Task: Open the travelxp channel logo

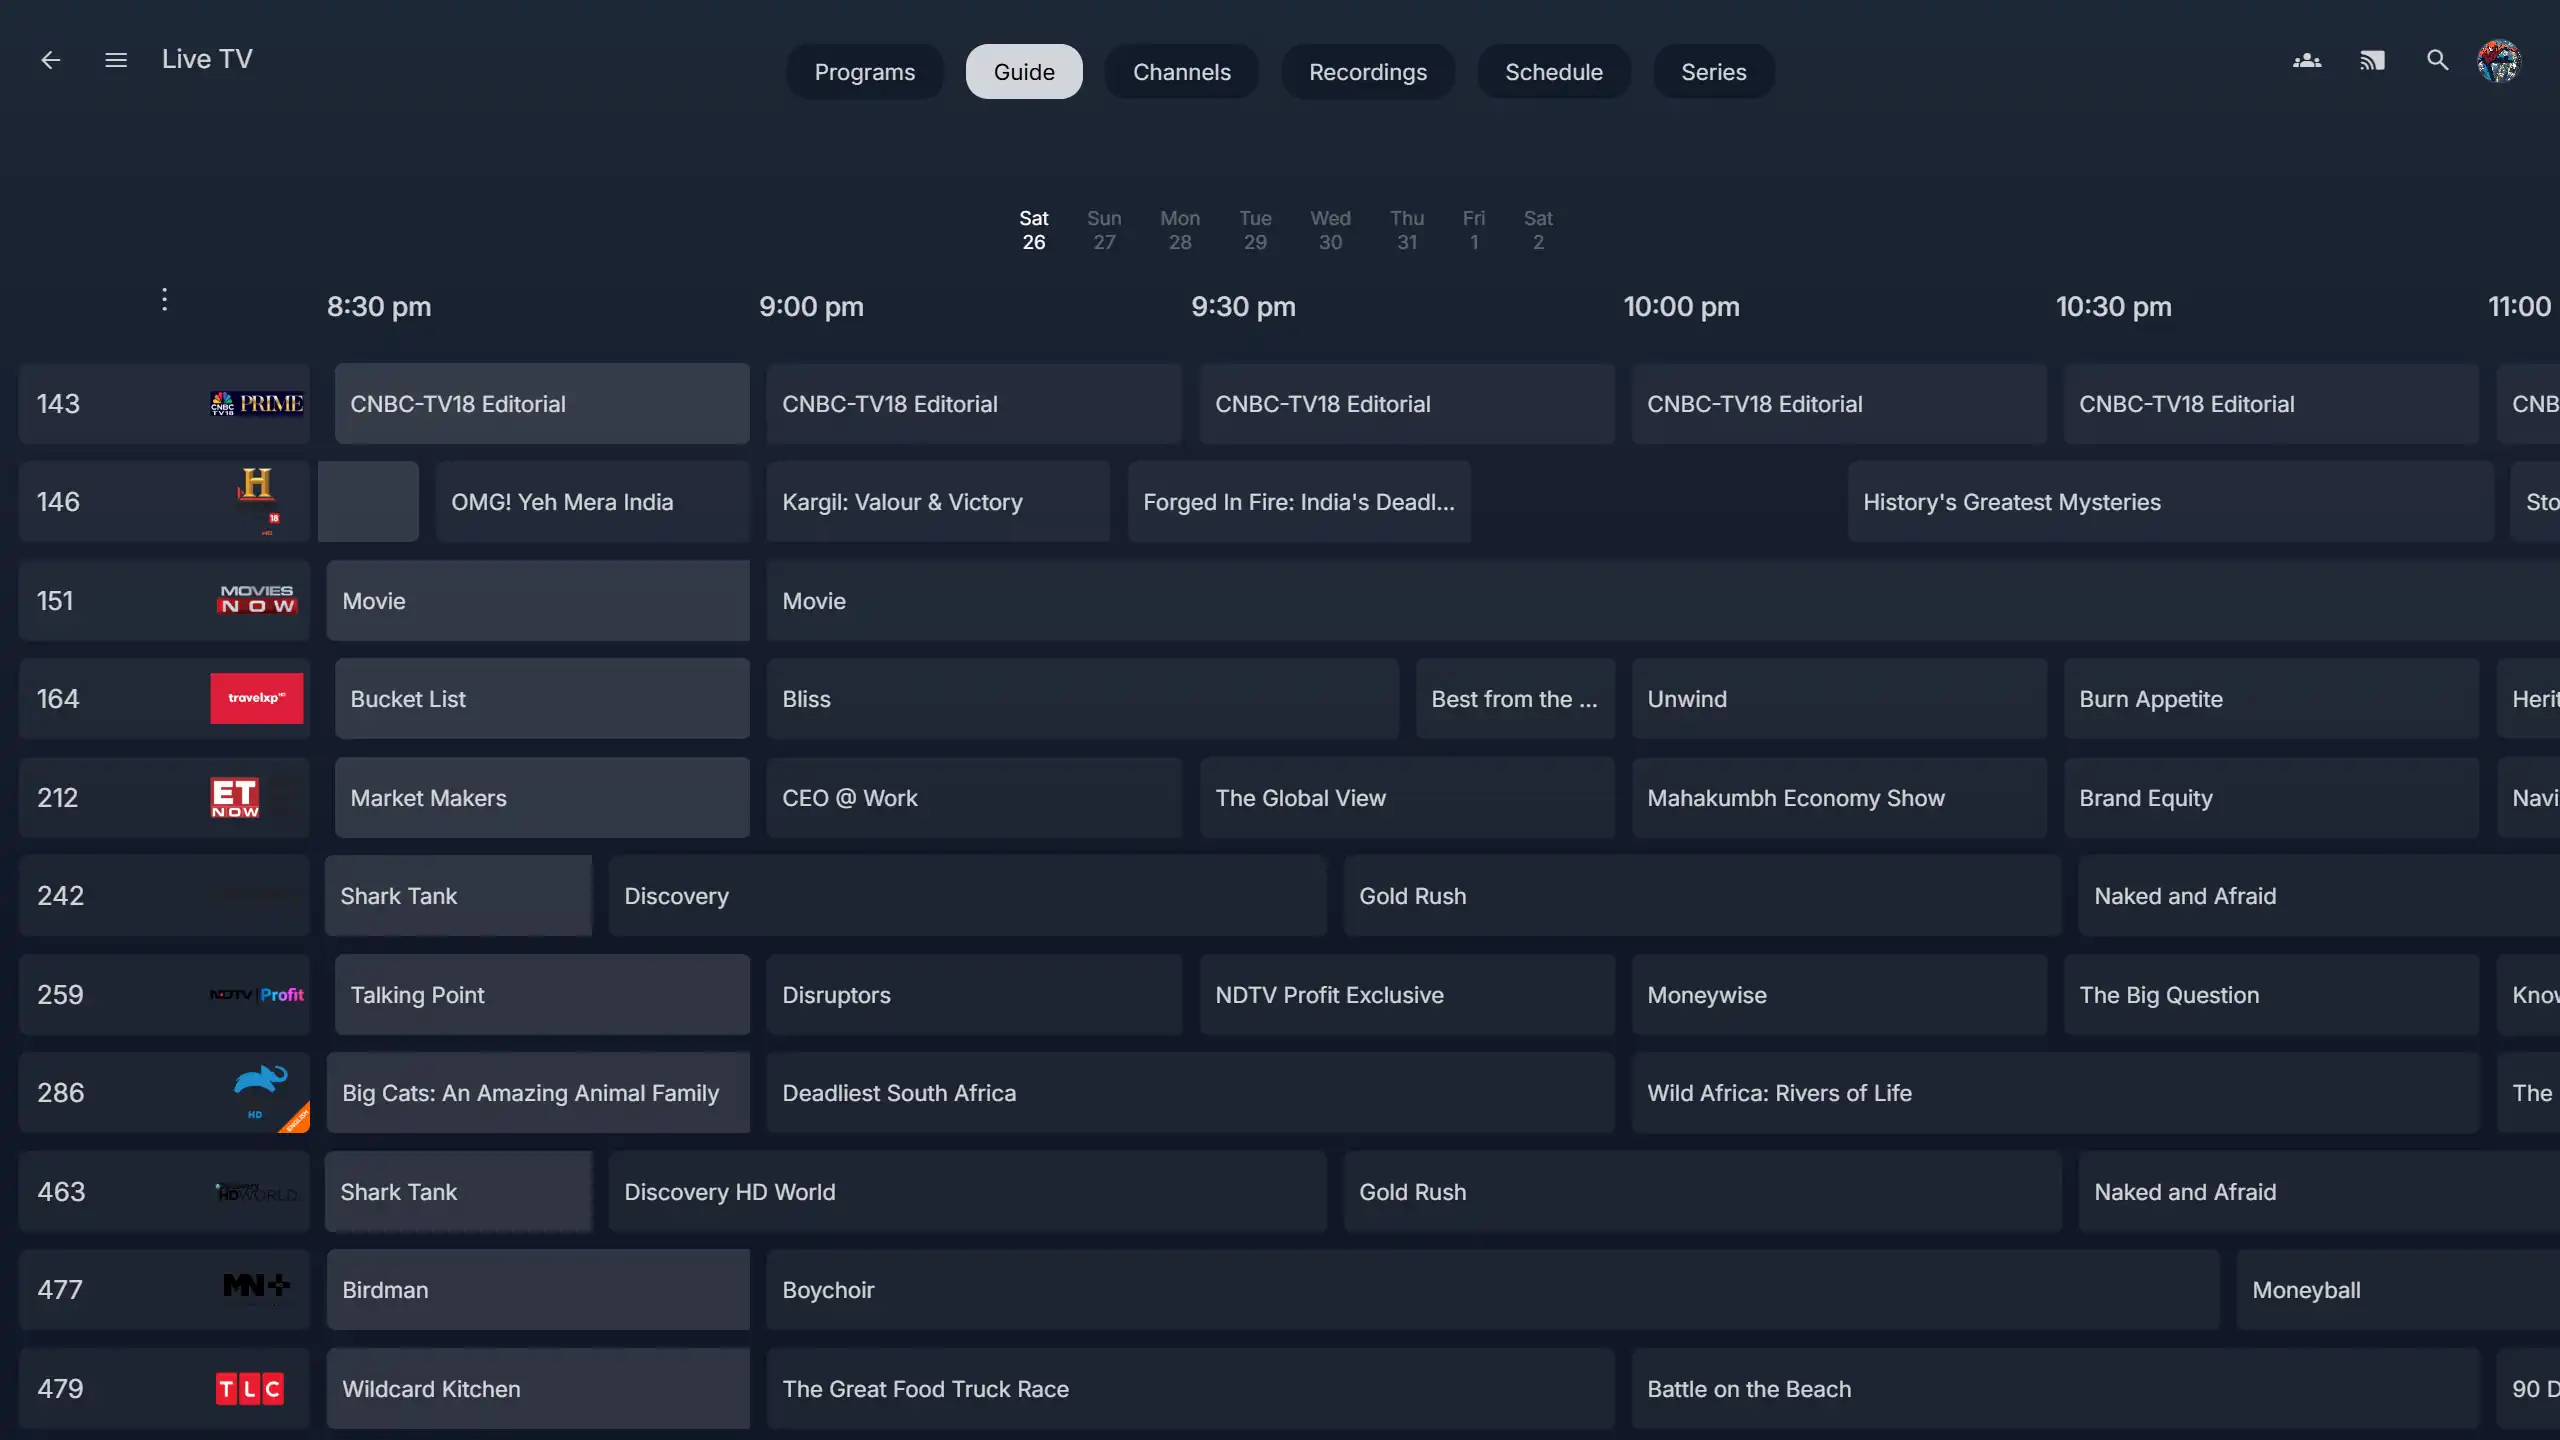Action: tap(257, 698)
